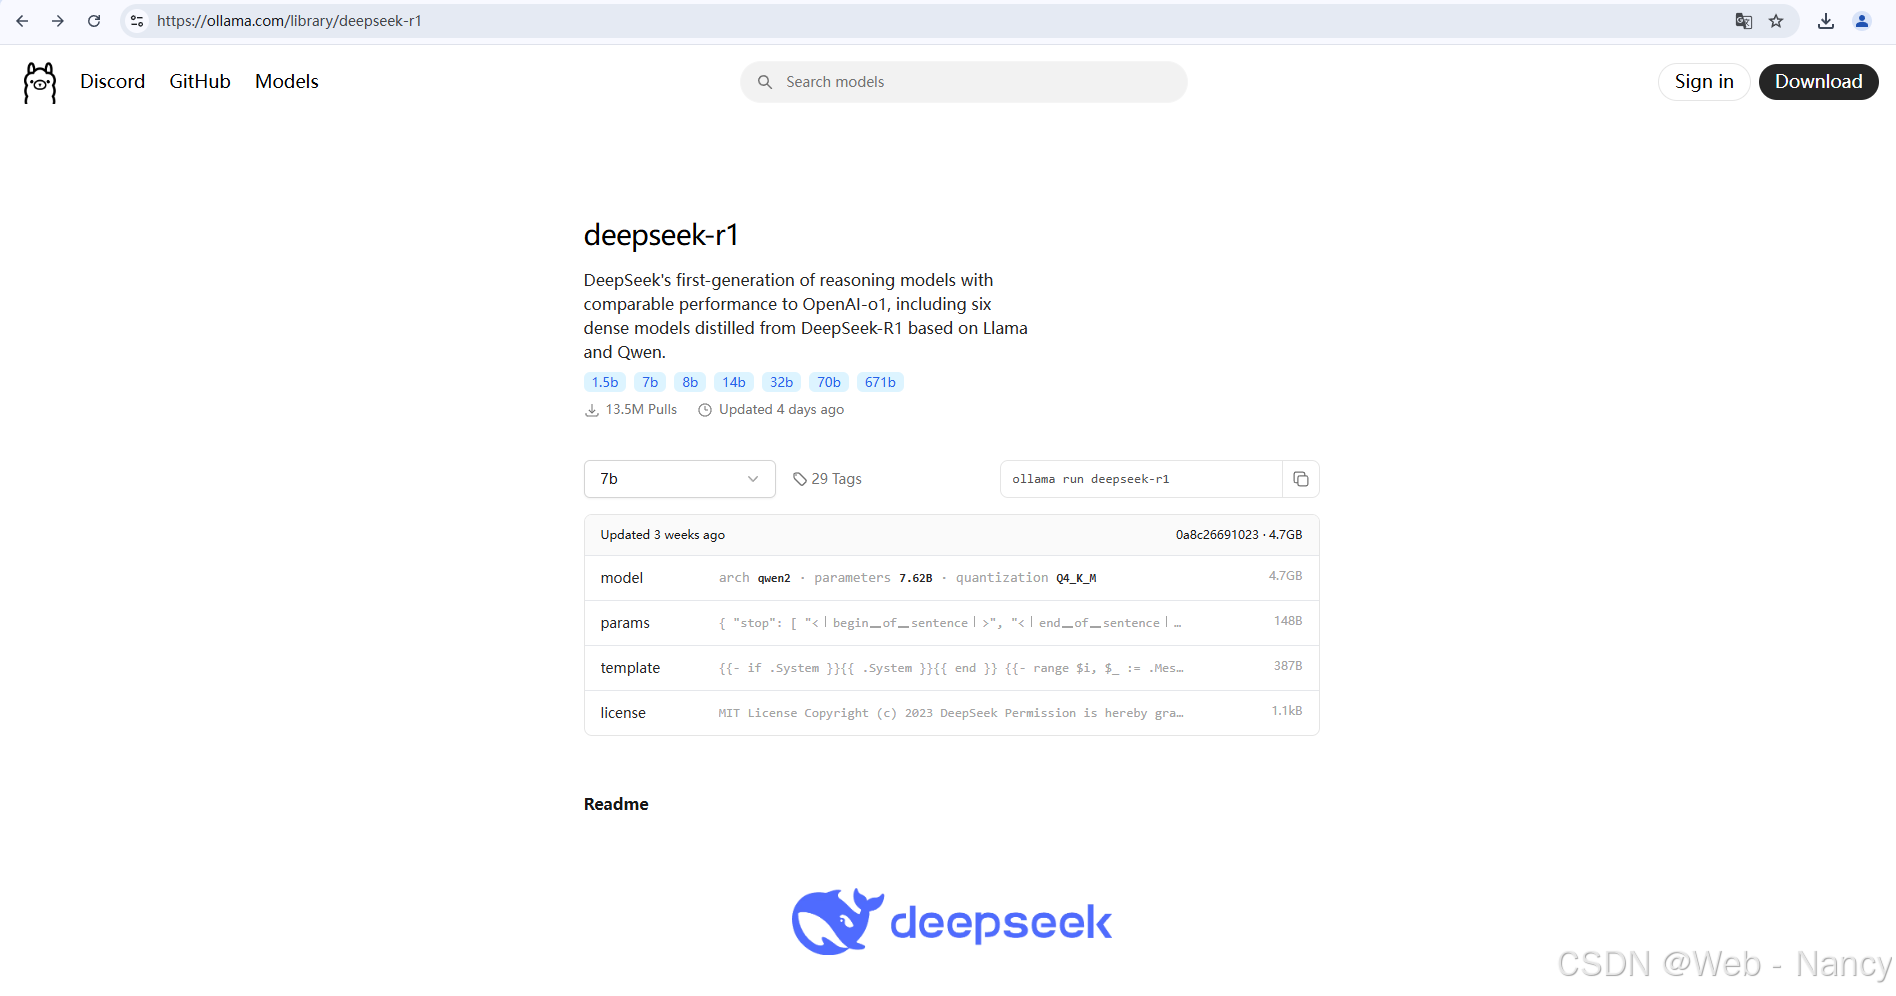The width and height of the screenshot is (1896, 996).
Task: Open the browser profile icon
Action: [1862, 21]
